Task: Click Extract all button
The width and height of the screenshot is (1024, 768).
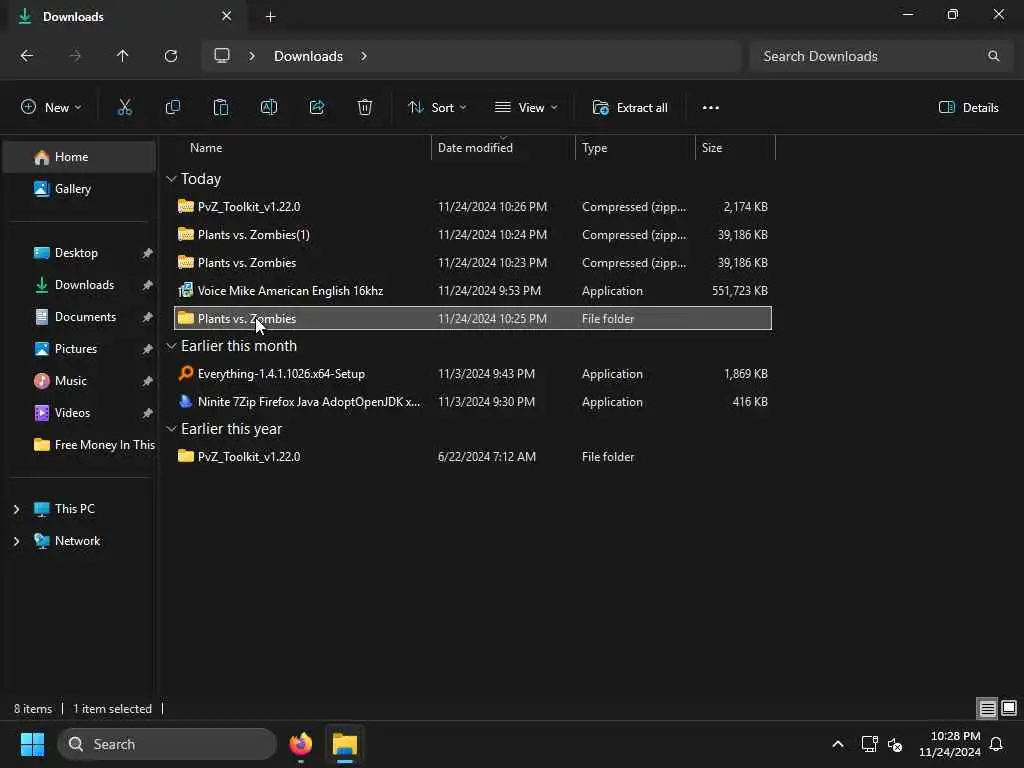Action: [630, 108]
